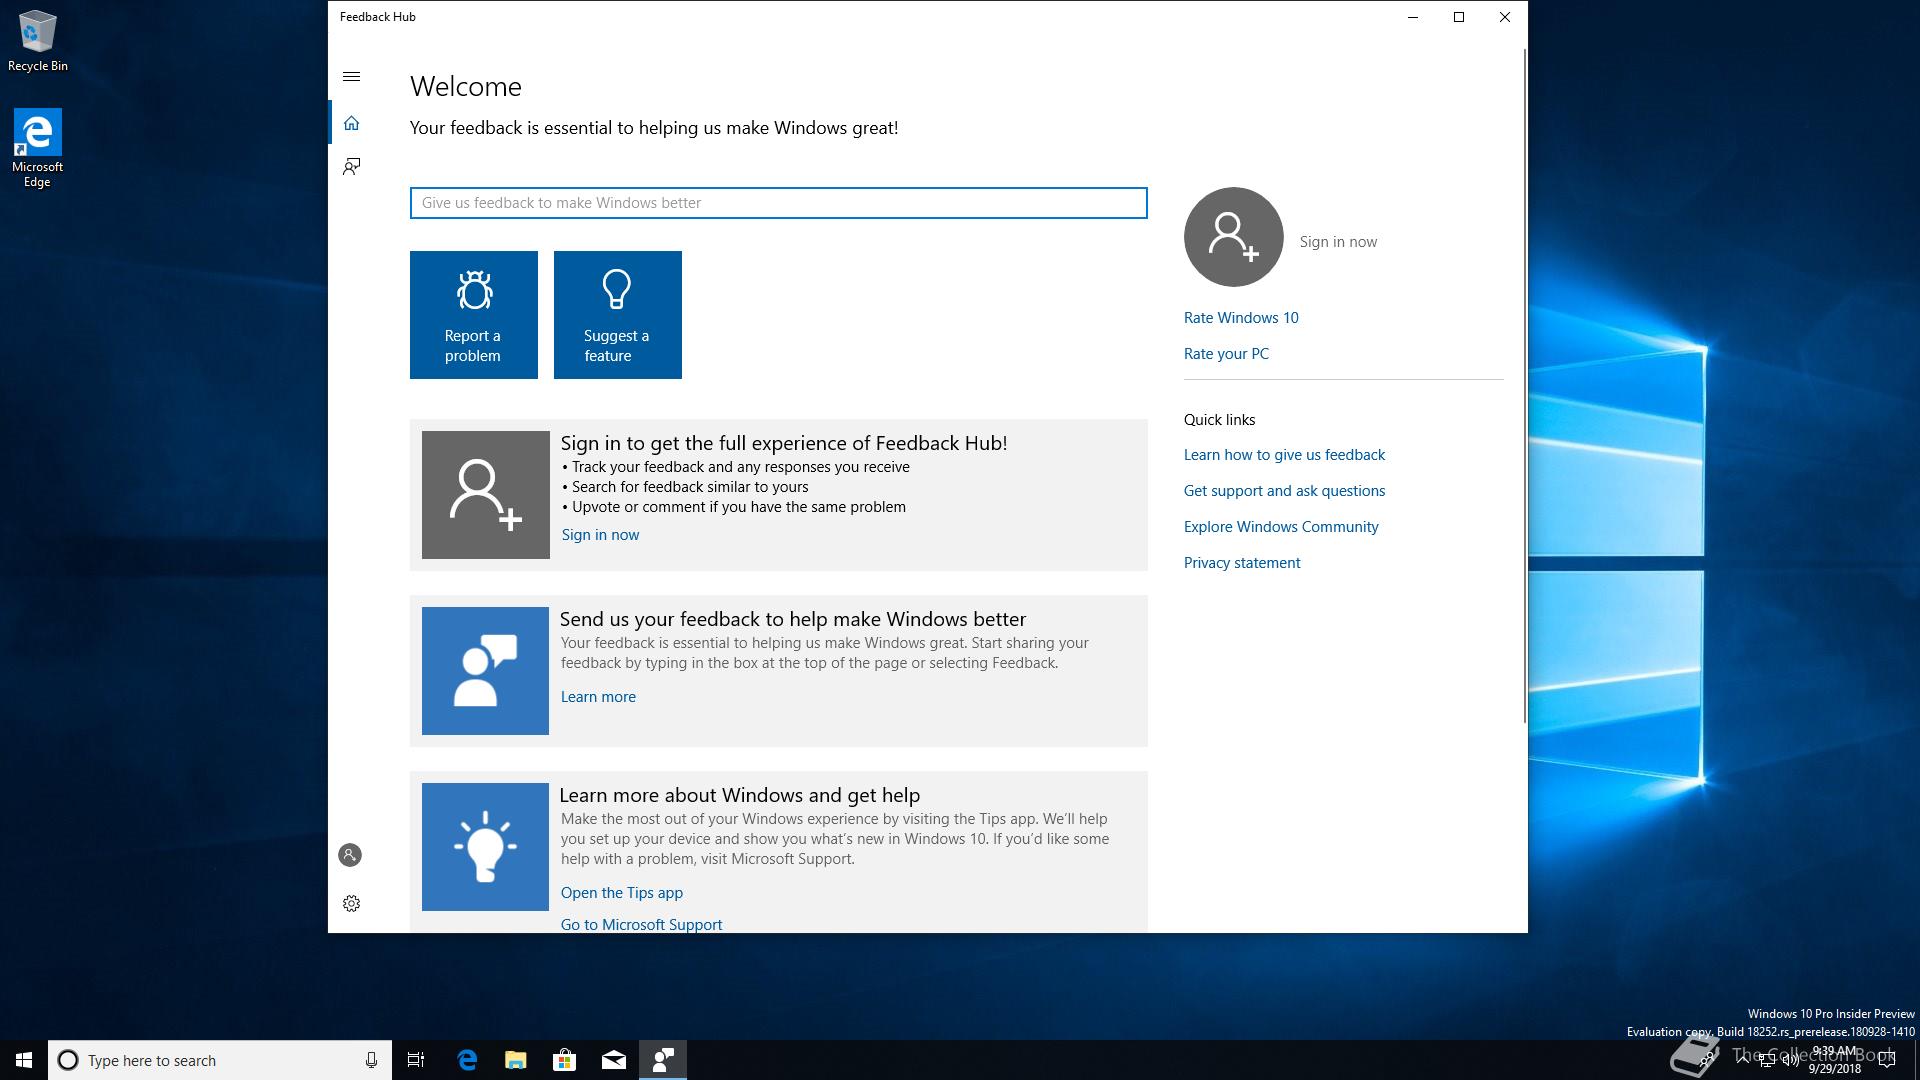1920x1080 pixels.
Task: Click the lightbulb tips card image
Action: point(485,847)
